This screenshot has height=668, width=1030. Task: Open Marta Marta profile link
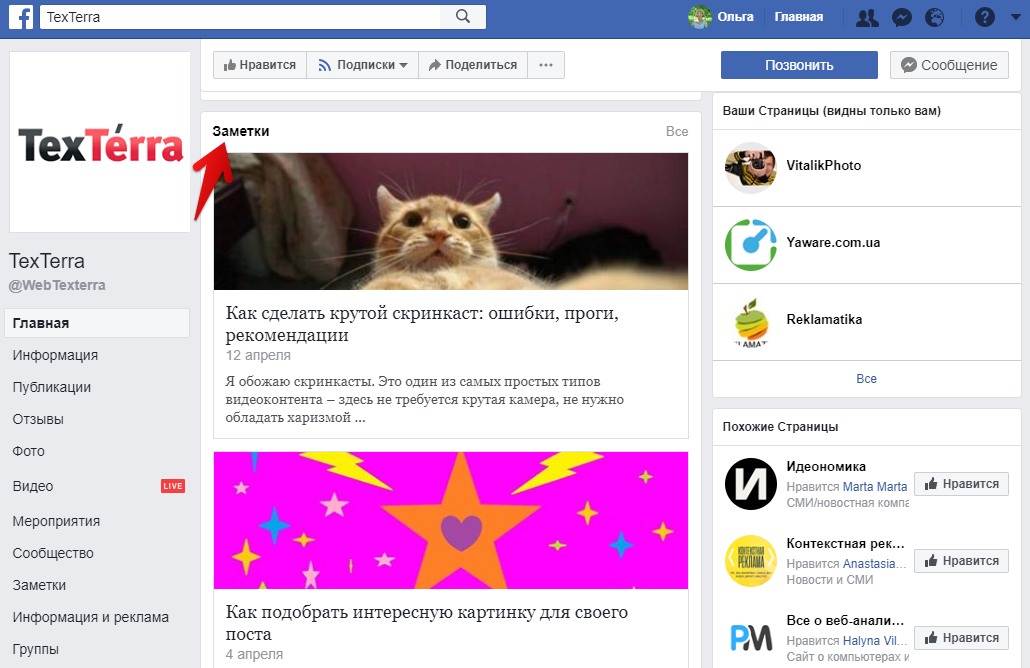[x=874, y=487]
